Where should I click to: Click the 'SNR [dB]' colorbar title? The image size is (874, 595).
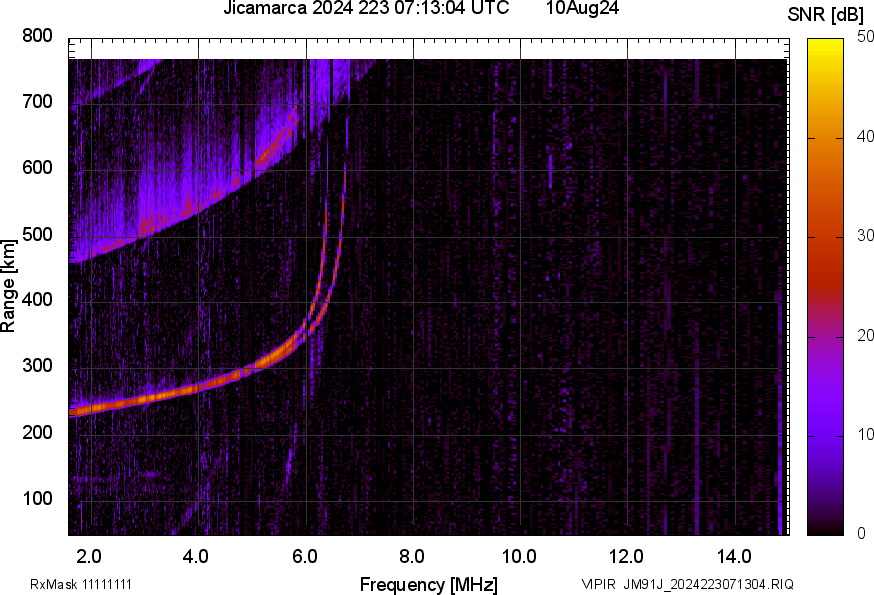coord(826,15)
